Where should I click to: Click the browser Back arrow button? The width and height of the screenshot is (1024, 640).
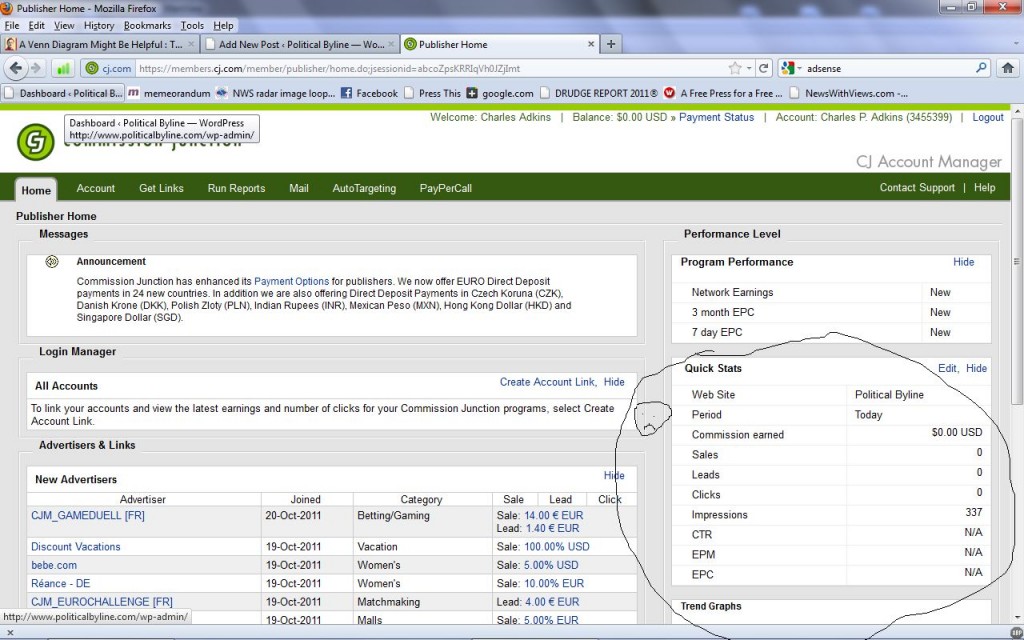pyautogui.click(x=16, y=68)
